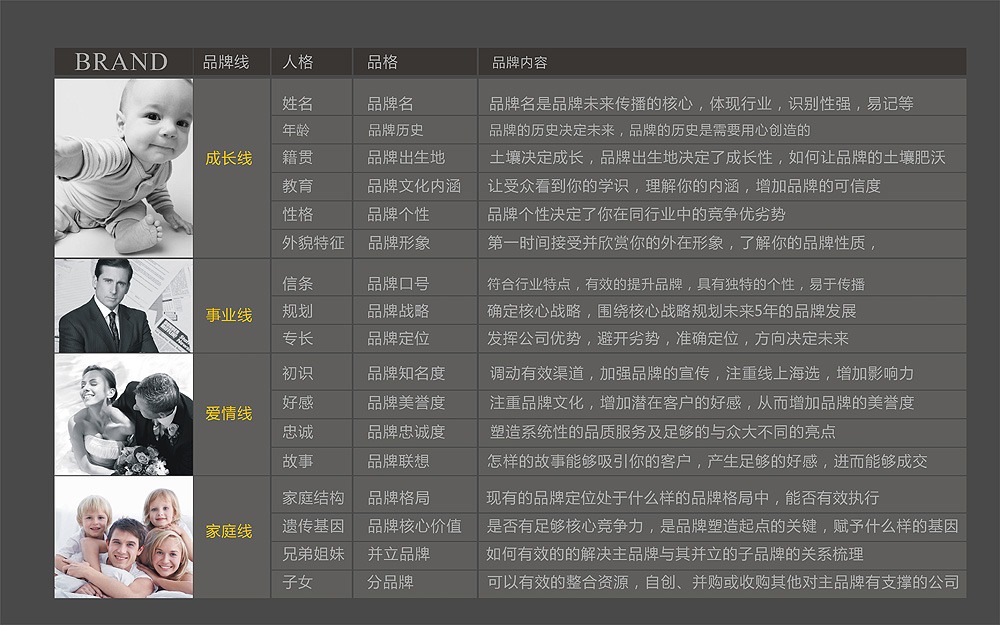Click the yellow 事业线 label
Screen dimensions: 1000x625
click(229, 315)
